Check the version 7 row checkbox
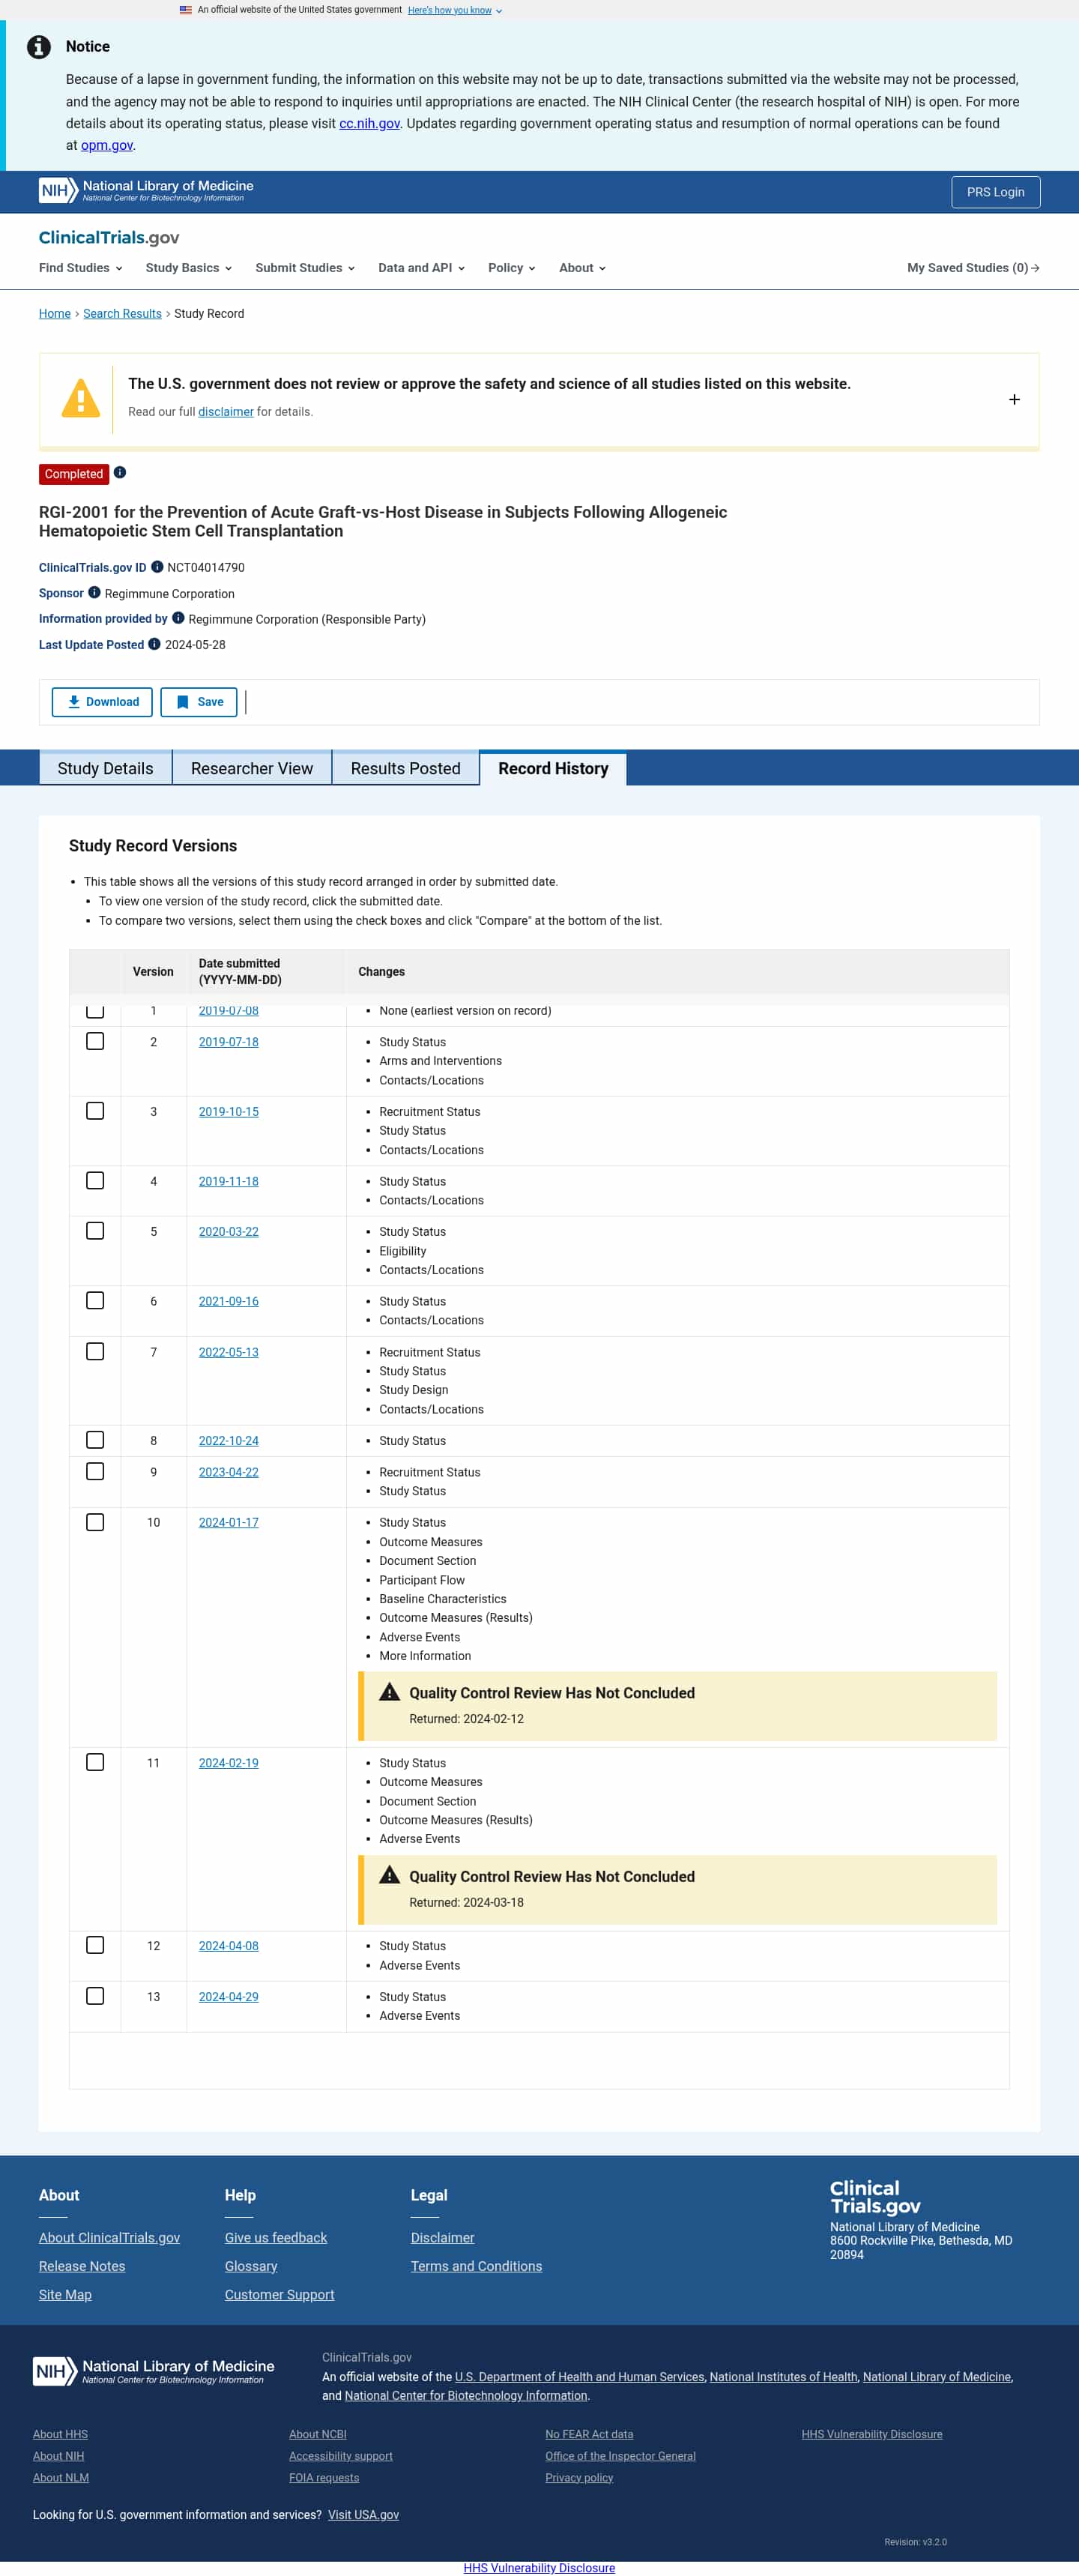1079x2576 pixels. pos(95,1353)
